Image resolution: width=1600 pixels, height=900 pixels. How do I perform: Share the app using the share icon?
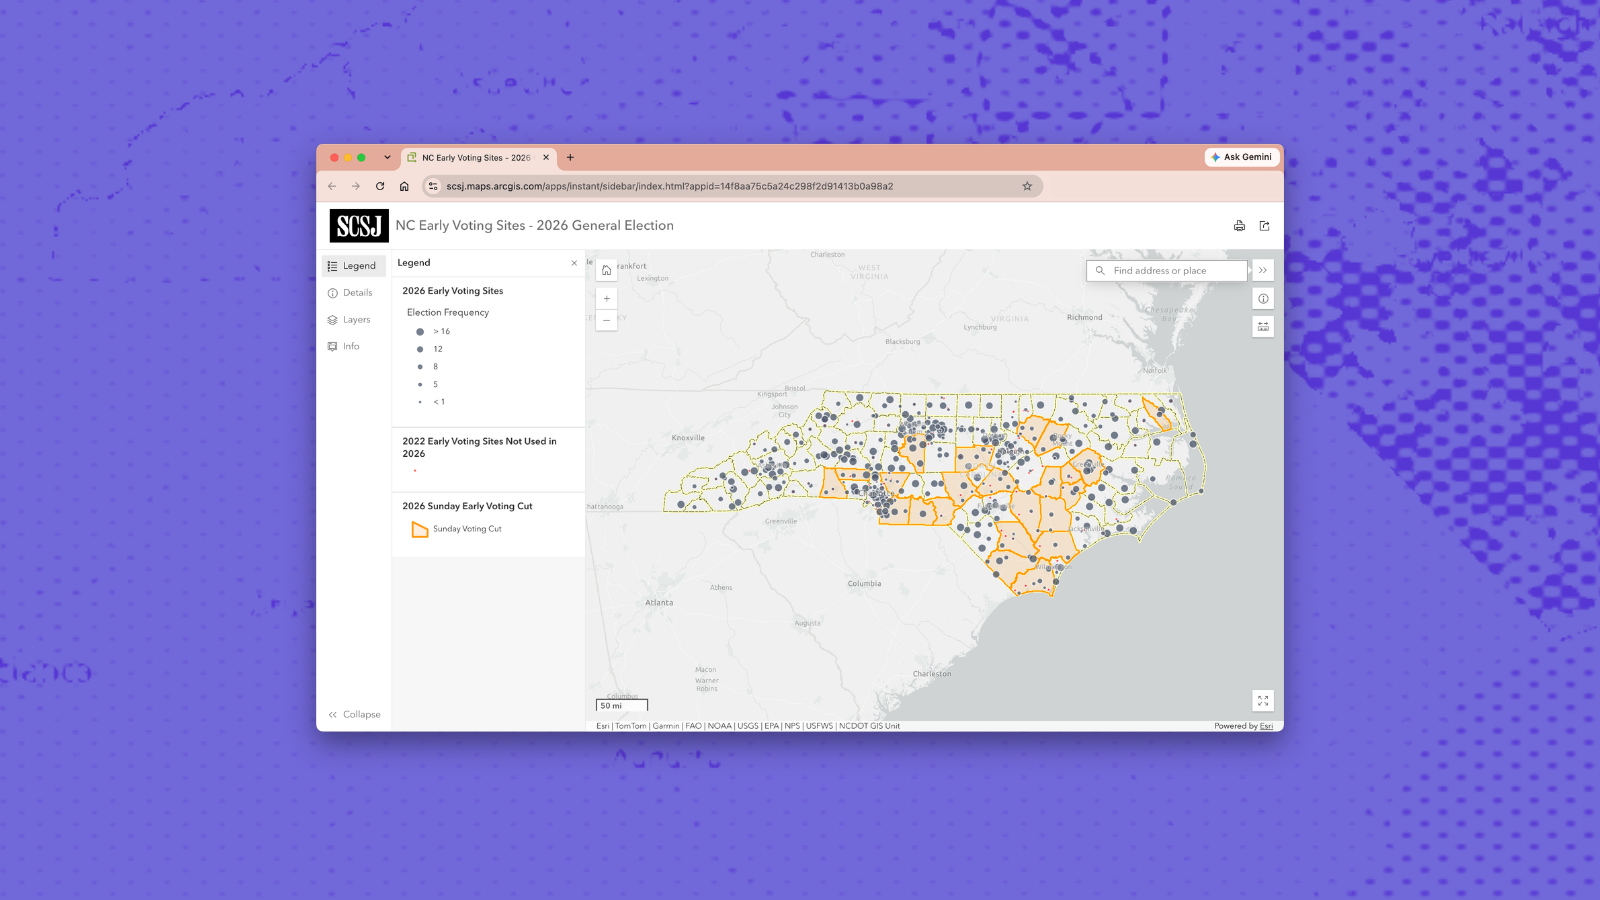click(x=1264, y=226)
